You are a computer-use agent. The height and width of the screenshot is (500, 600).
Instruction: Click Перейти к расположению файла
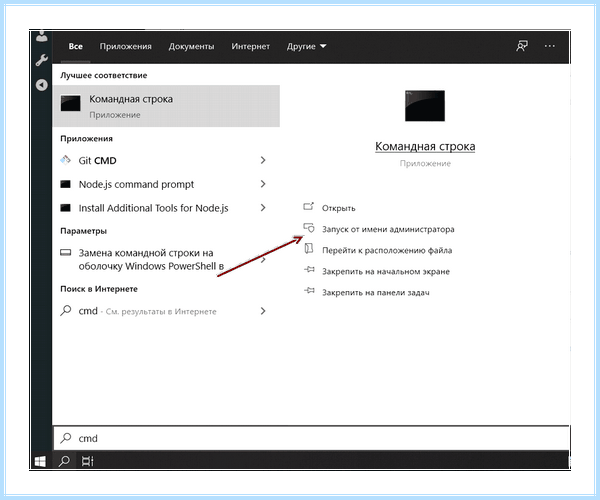[387, 250]
